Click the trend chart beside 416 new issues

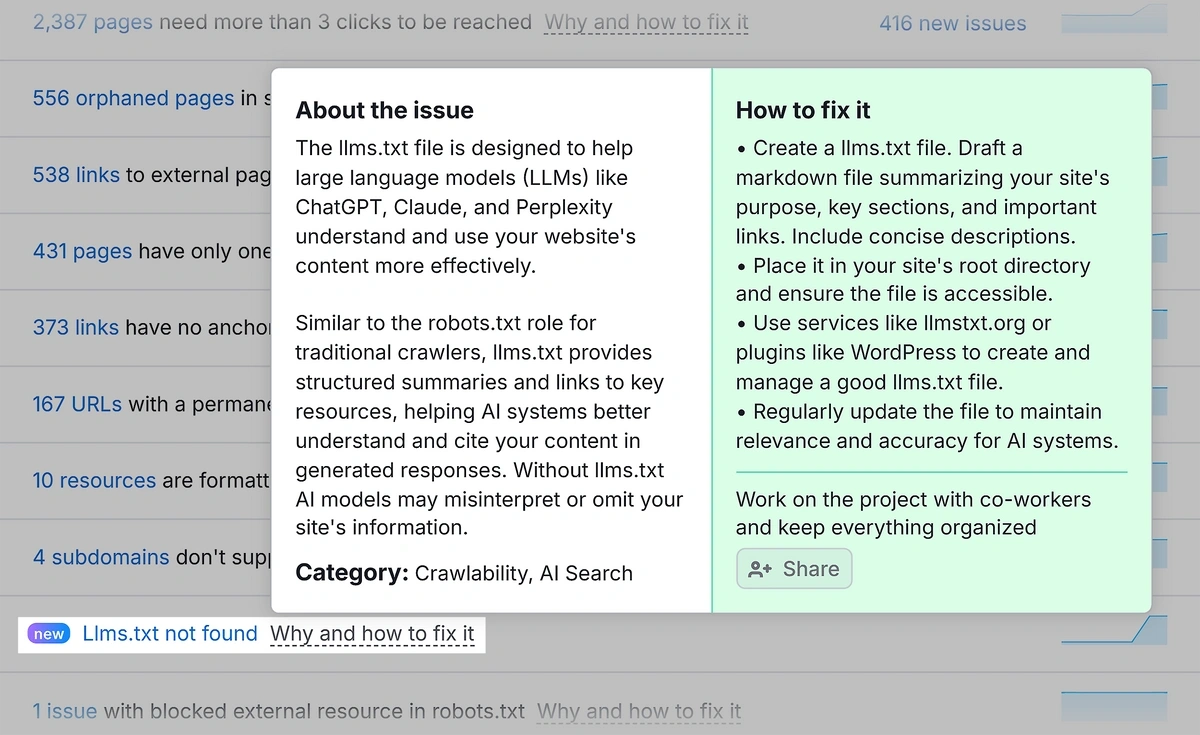point(1114,22)
